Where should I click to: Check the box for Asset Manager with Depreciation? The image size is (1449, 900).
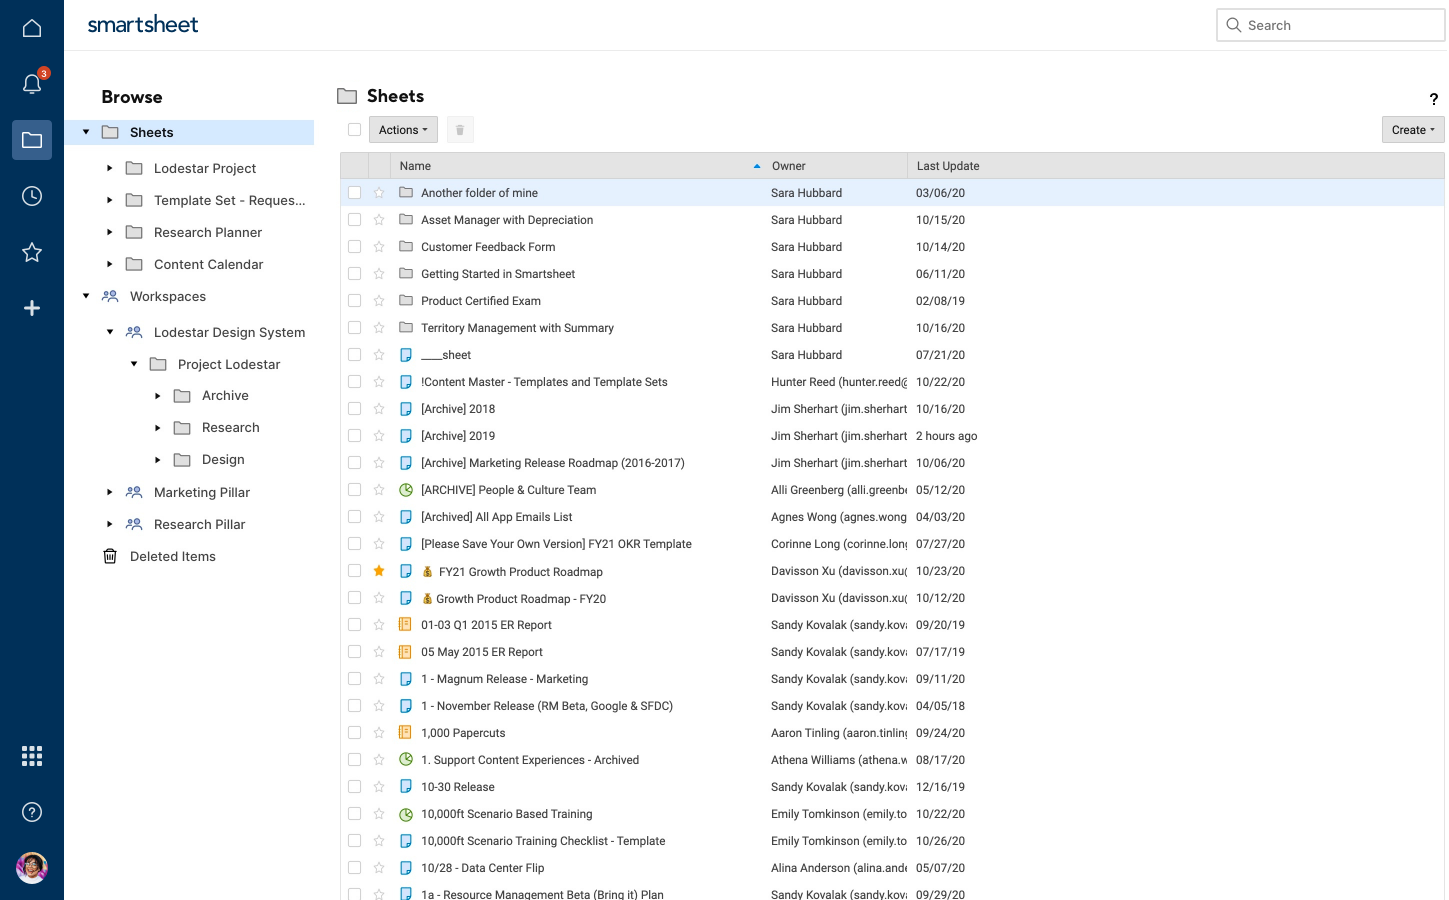point(354,220)
